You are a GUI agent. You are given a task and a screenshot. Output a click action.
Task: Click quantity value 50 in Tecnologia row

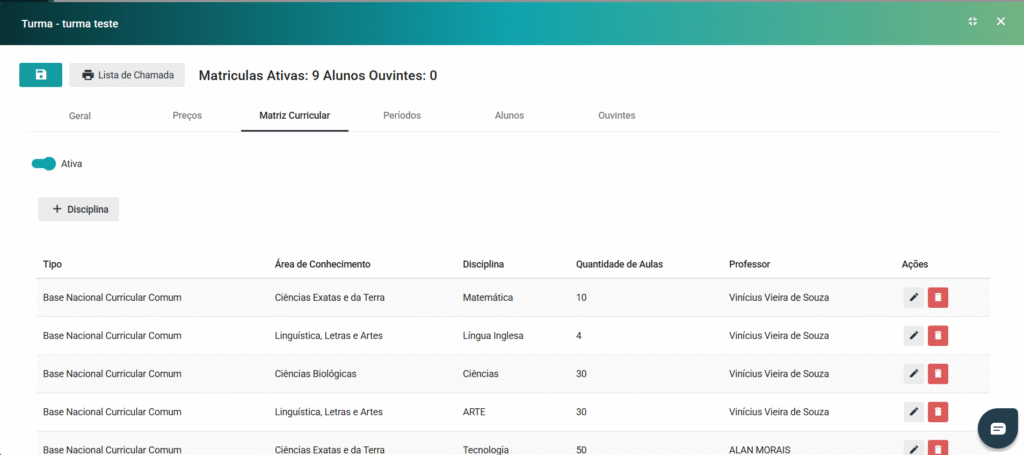[581, 450]
